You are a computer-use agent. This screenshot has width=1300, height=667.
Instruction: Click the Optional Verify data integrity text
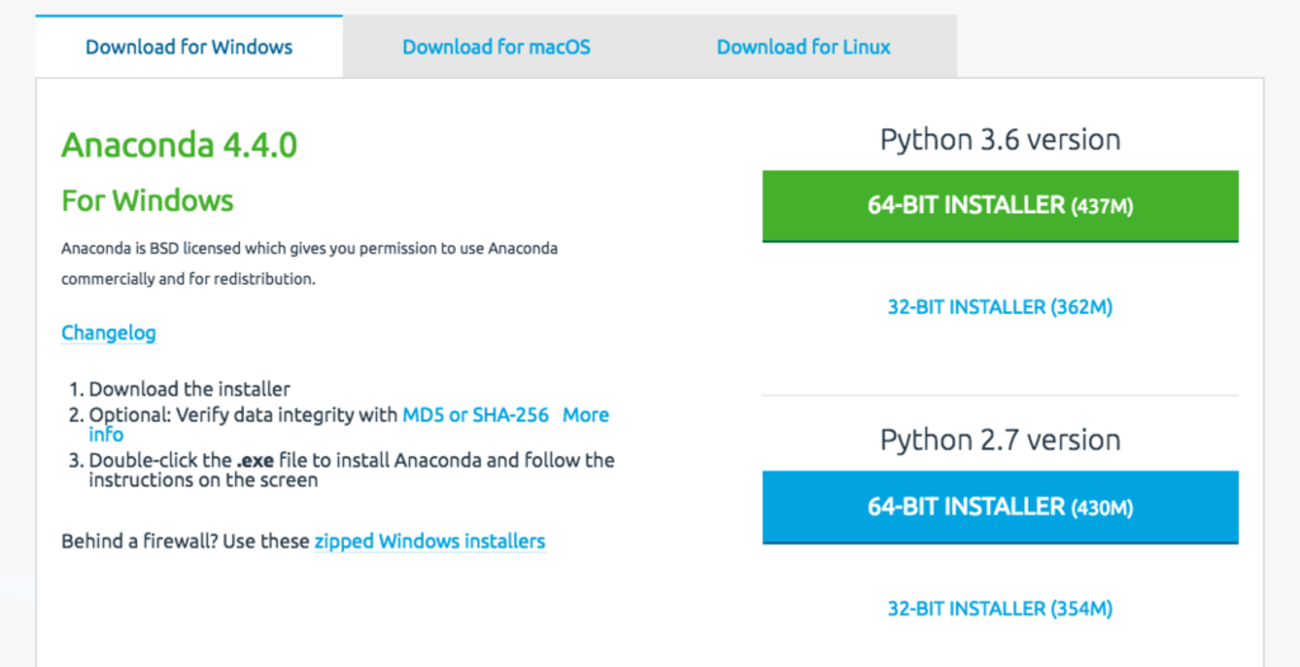coord(244,414)
